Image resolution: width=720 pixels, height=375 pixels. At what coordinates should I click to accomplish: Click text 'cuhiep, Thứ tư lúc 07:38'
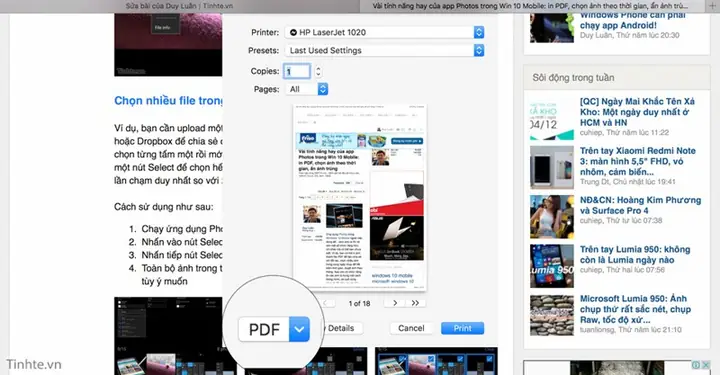point(621,221)
